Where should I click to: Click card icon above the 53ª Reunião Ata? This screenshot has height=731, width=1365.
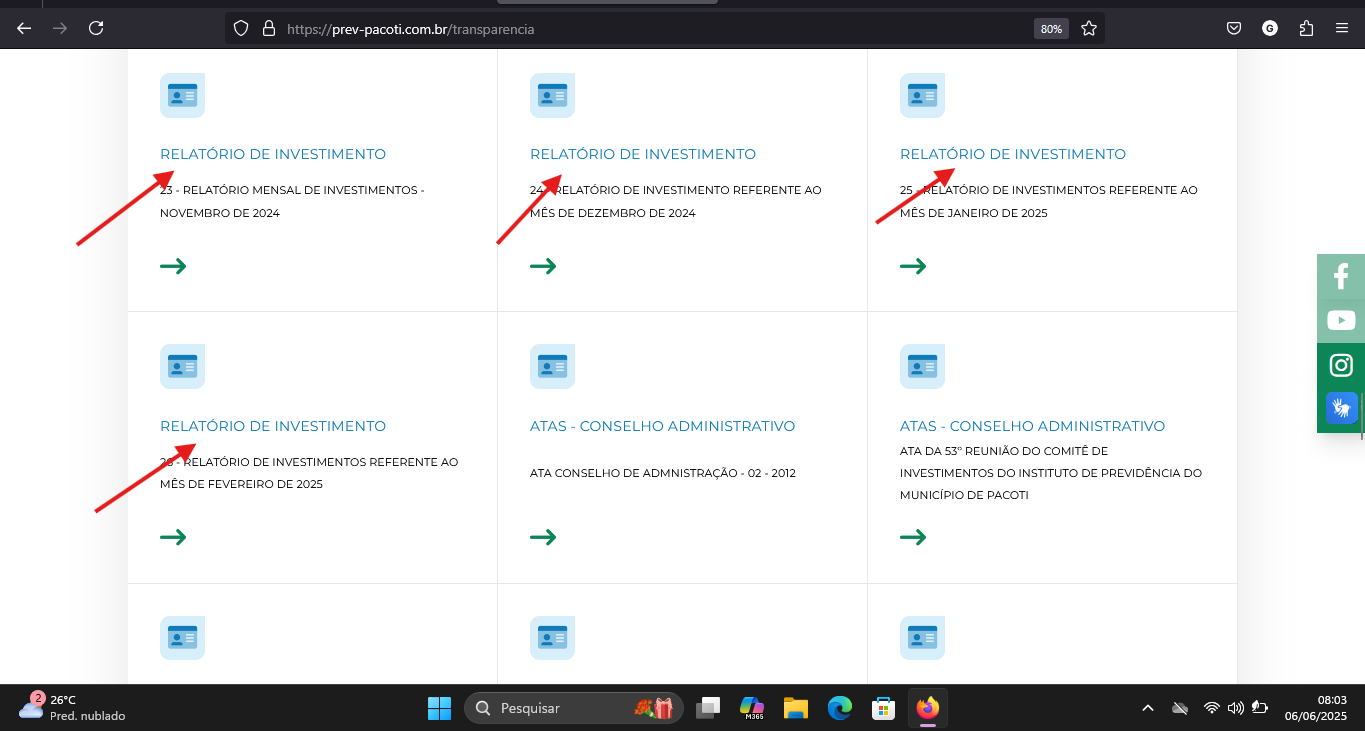922,366
